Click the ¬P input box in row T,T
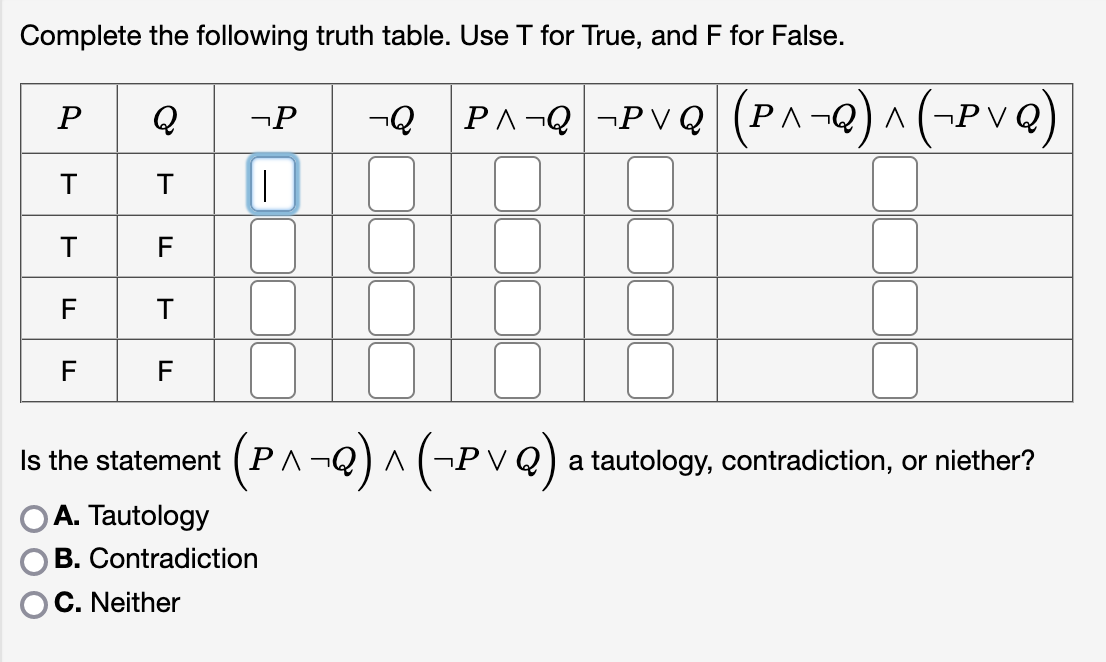This screenshot has height=662, width=1106. pos(272,183)
